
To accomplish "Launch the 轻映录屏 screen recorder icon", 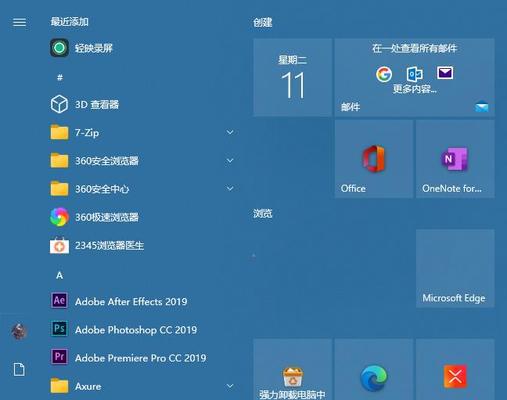I will pyautogui.click(x=59, y=48).
